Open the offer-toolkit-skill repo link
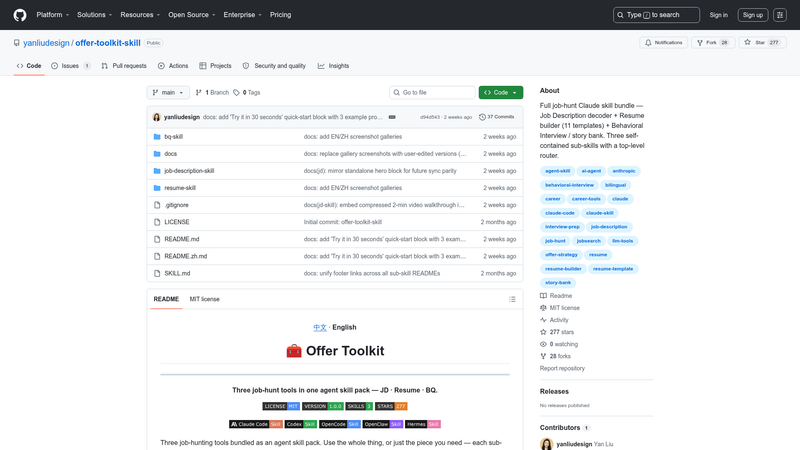Screen dimensions: 800x450 point(108,43)
